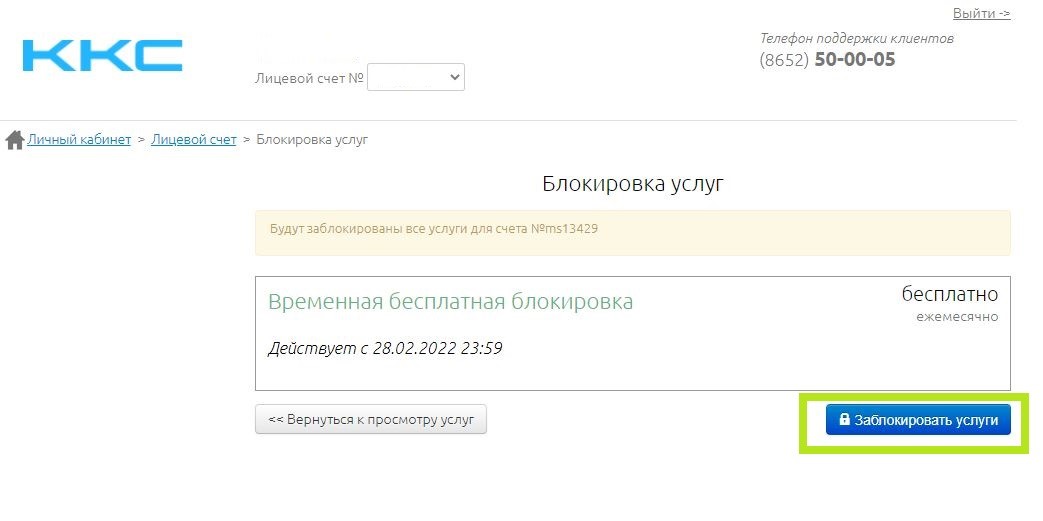The height and width of the screenshot is (521, 1043).
Task: Open the Лицевой счет № dropdown
Action: click(x=415, y=77)
